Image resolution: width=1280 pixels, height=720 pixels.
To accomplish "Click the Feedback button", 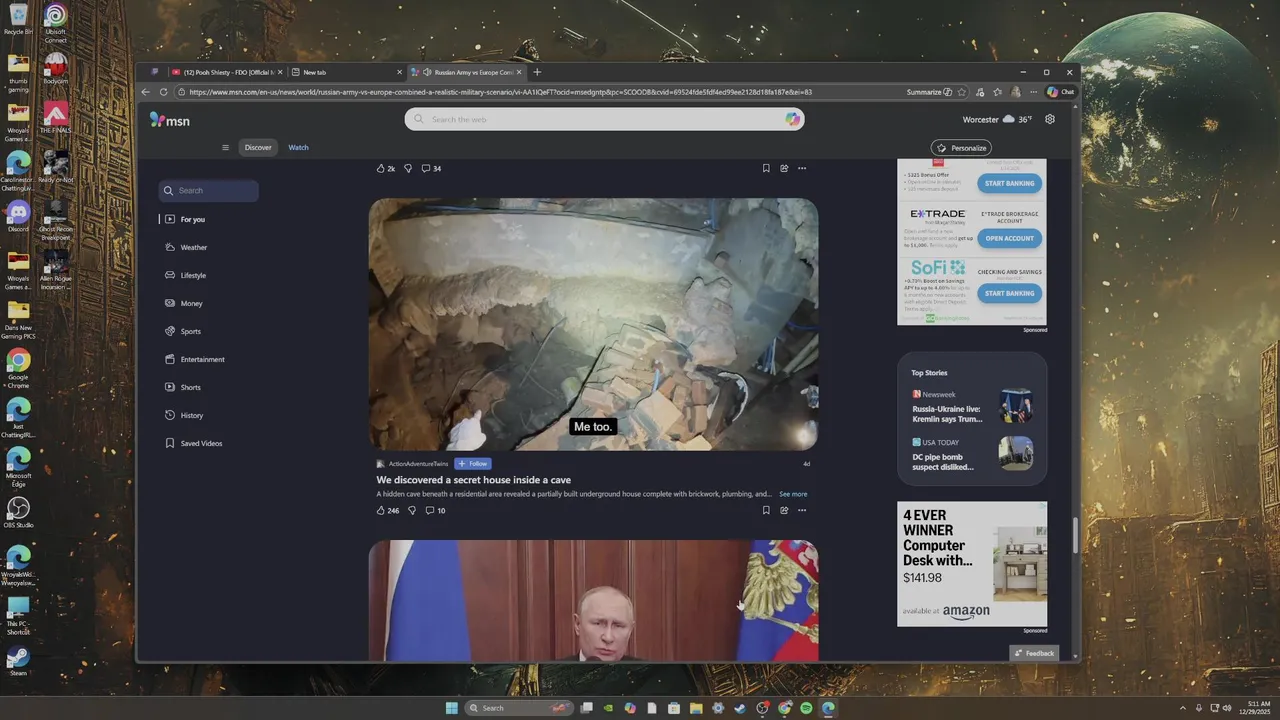I will tap(1034, 653).
